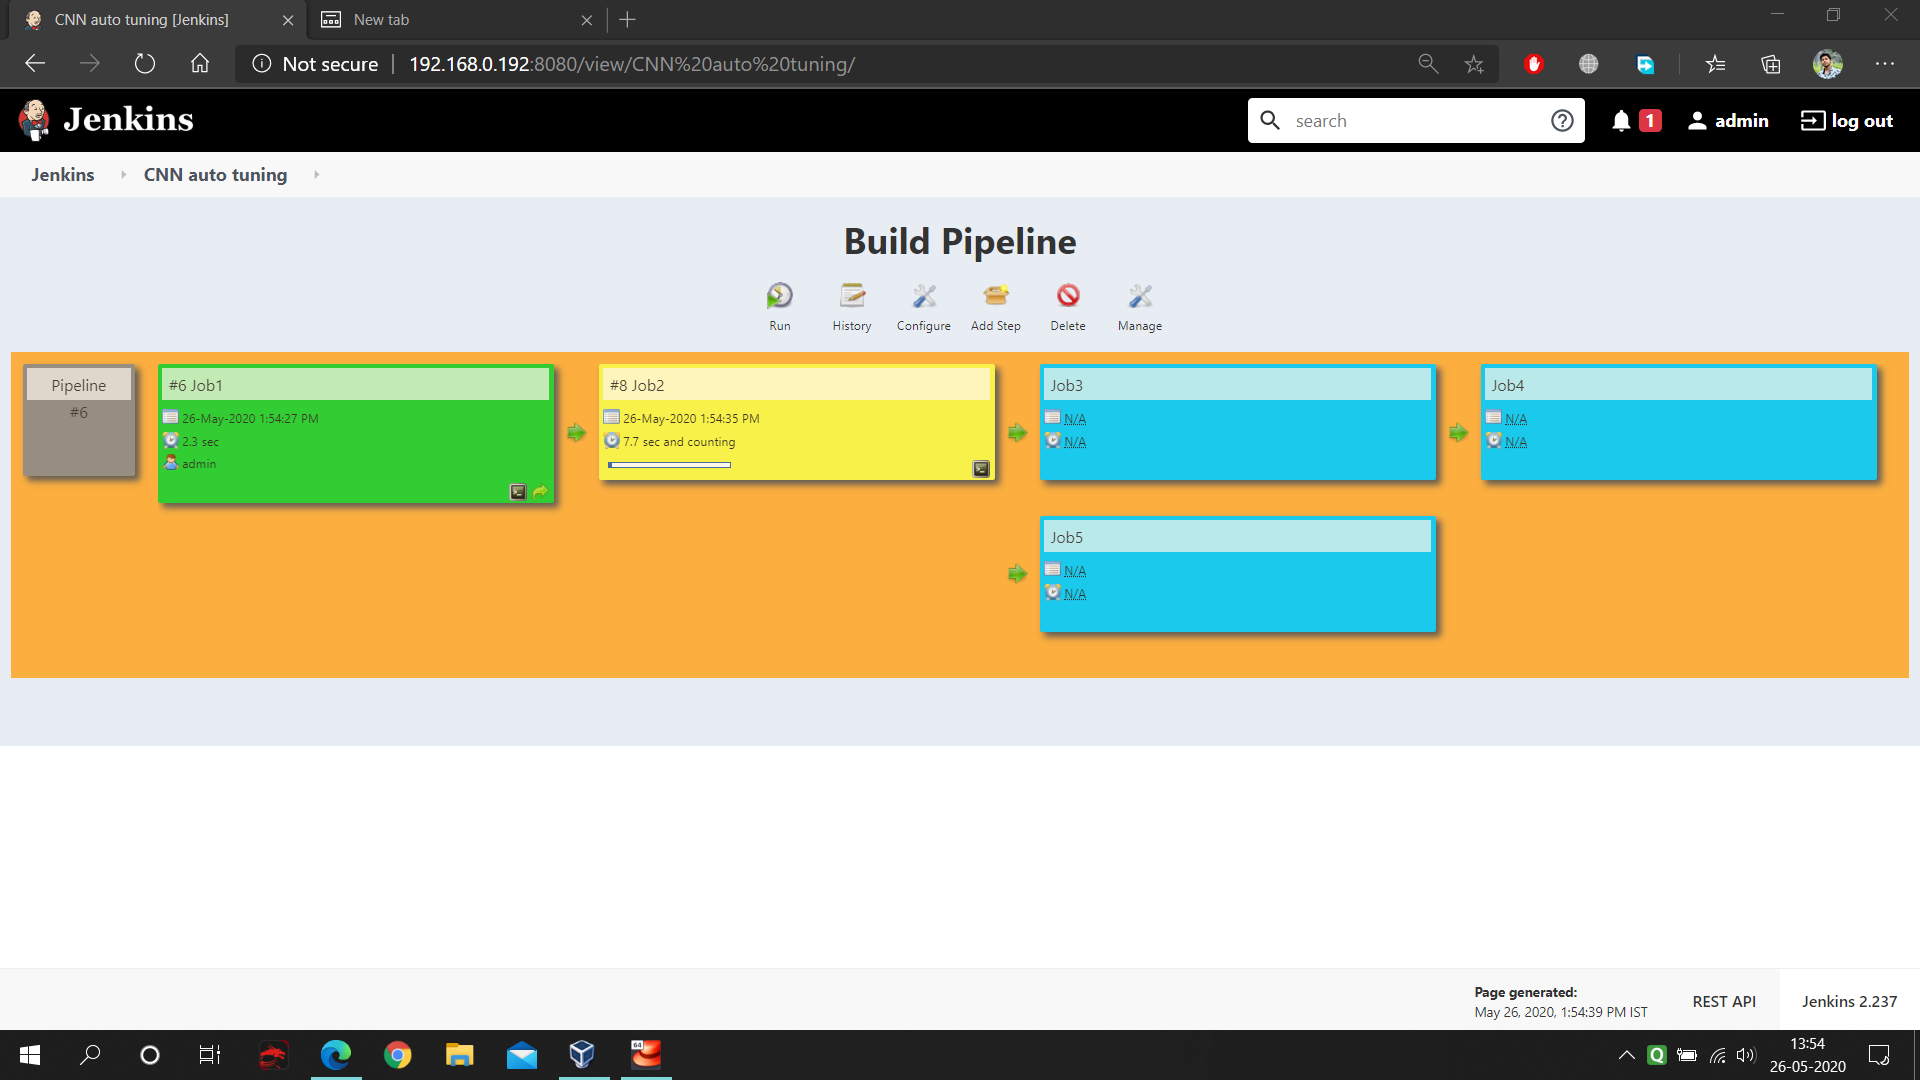Click the re-run arrow icon on Job1

point(540,492)
